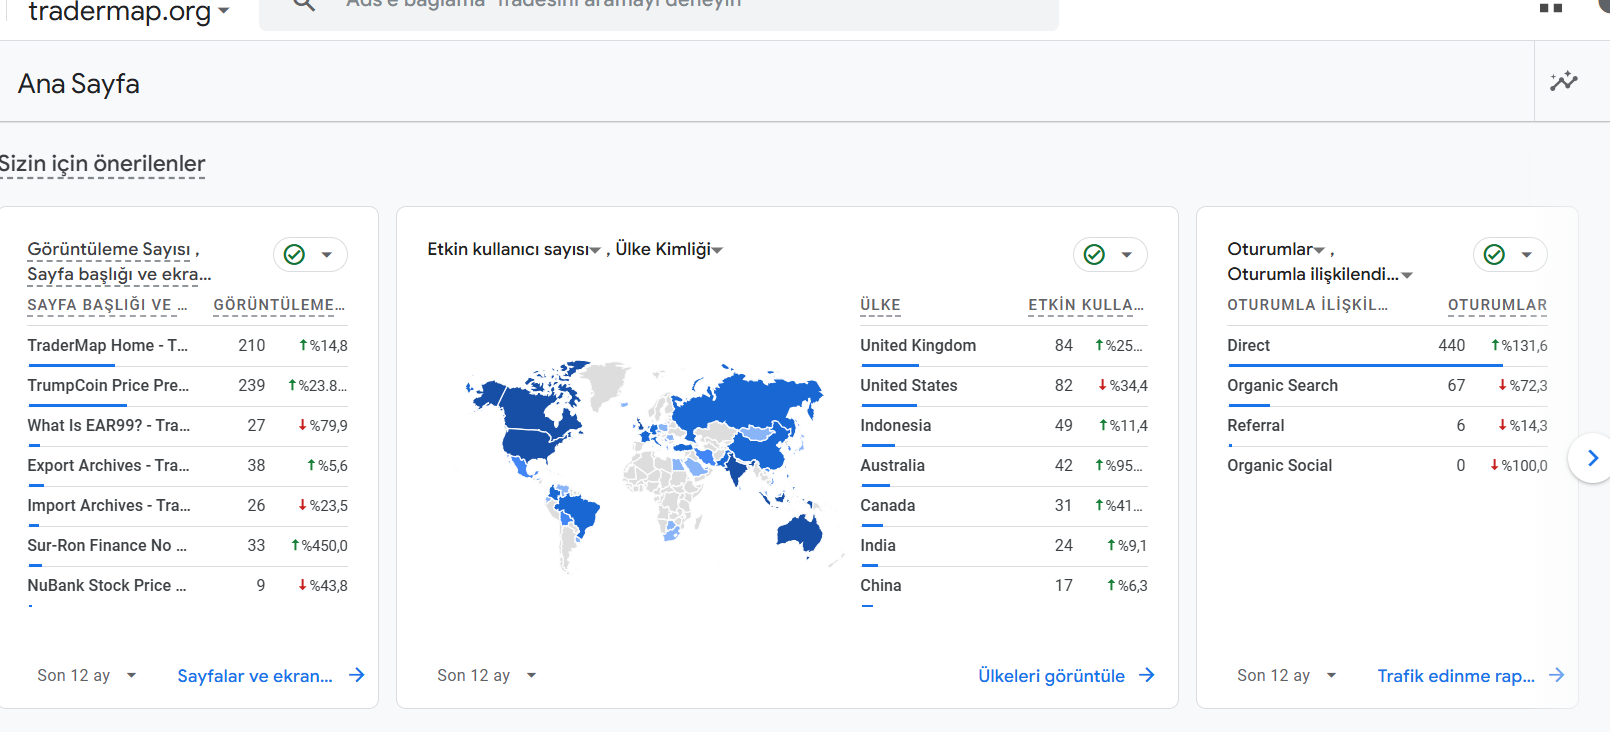Click arrow icon next to Trafik edinme rap...
Screen dimensions: 1610x732
pyautogui.click(x=1556, y=675)
